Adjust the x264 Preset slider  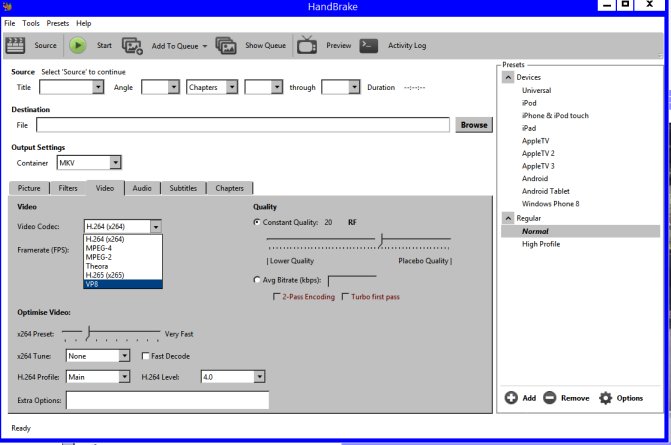click(89, 333)
